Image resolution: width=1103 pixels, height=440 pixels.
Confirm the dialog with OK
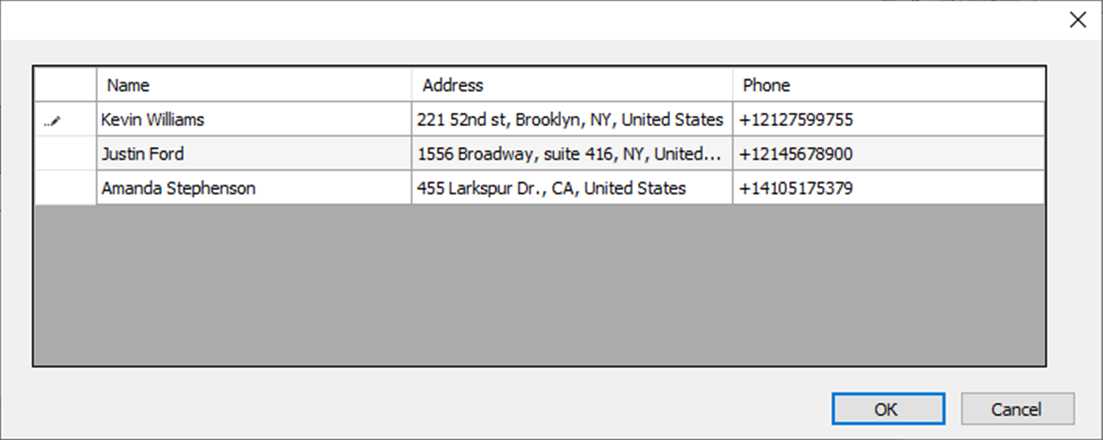pos(888,409)
